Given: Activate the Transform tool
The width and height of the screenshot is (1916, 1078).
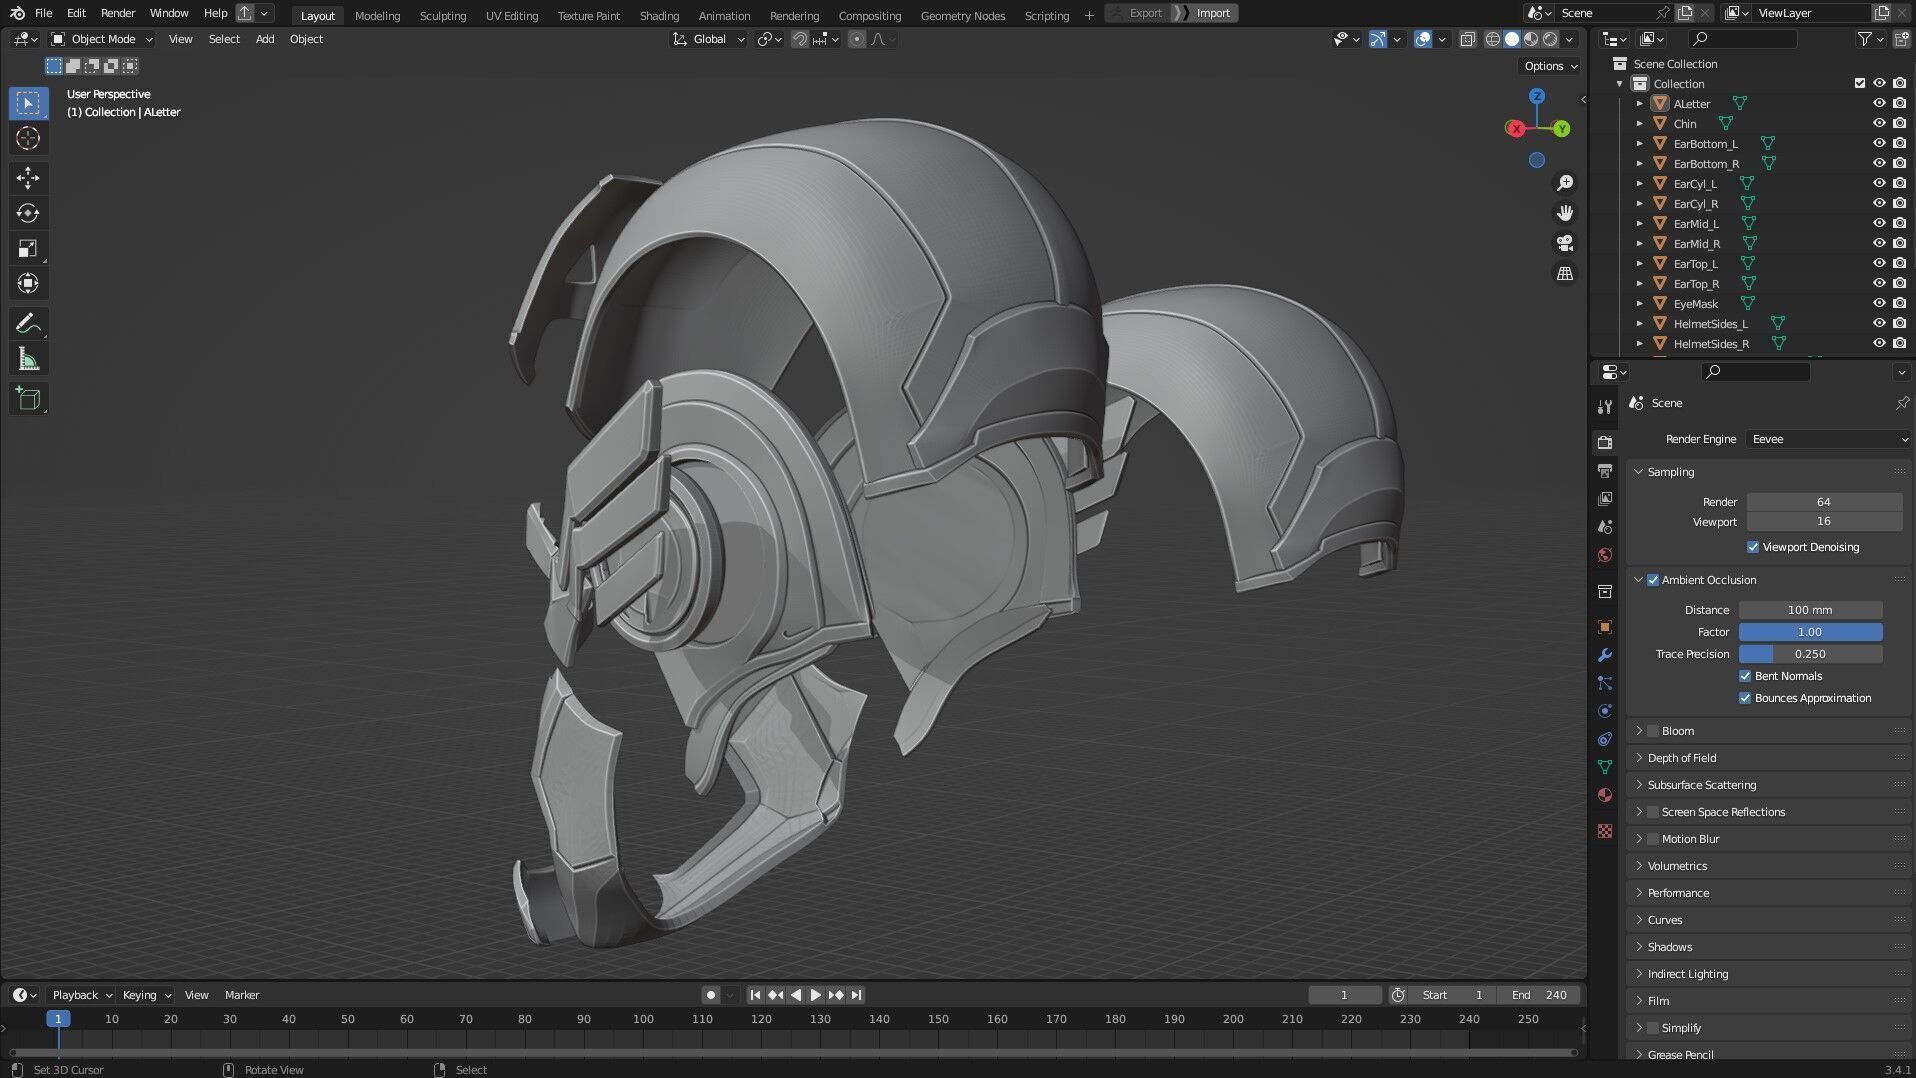Looking at the screenshot, I should 28,283.
